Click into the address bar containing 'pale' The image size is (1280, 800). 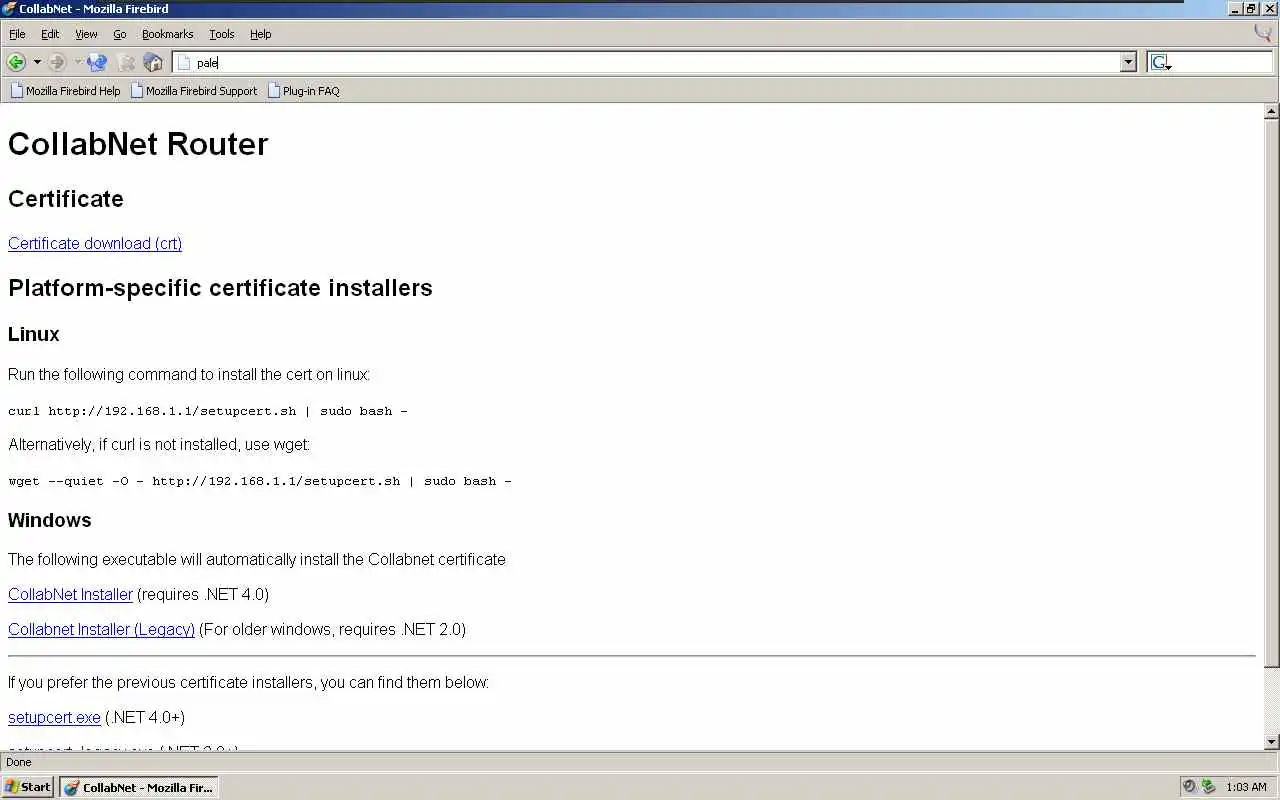coord(655,62)
